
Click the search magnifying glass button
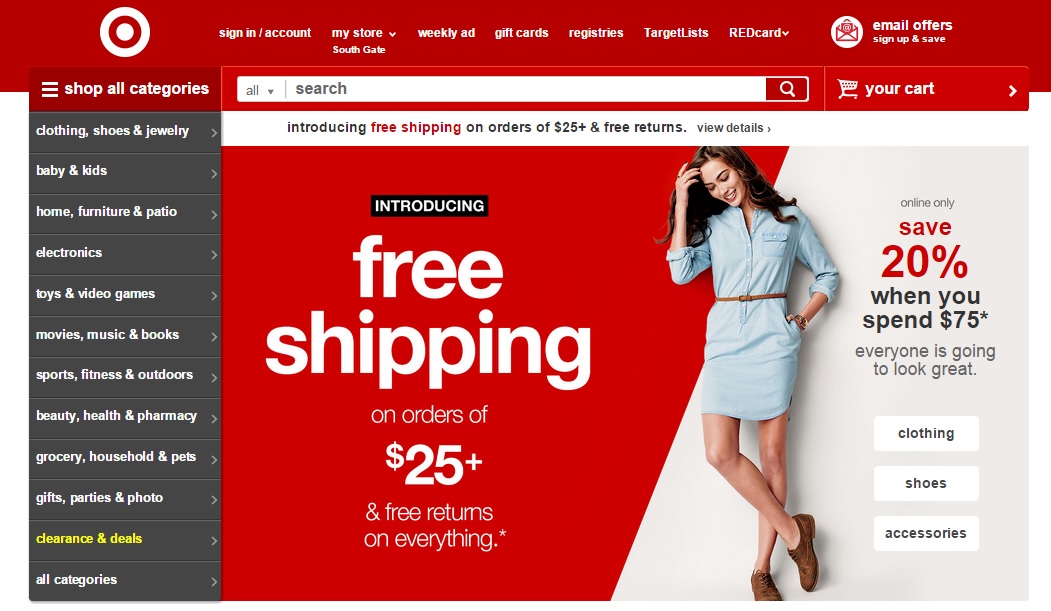click(787, 89)
